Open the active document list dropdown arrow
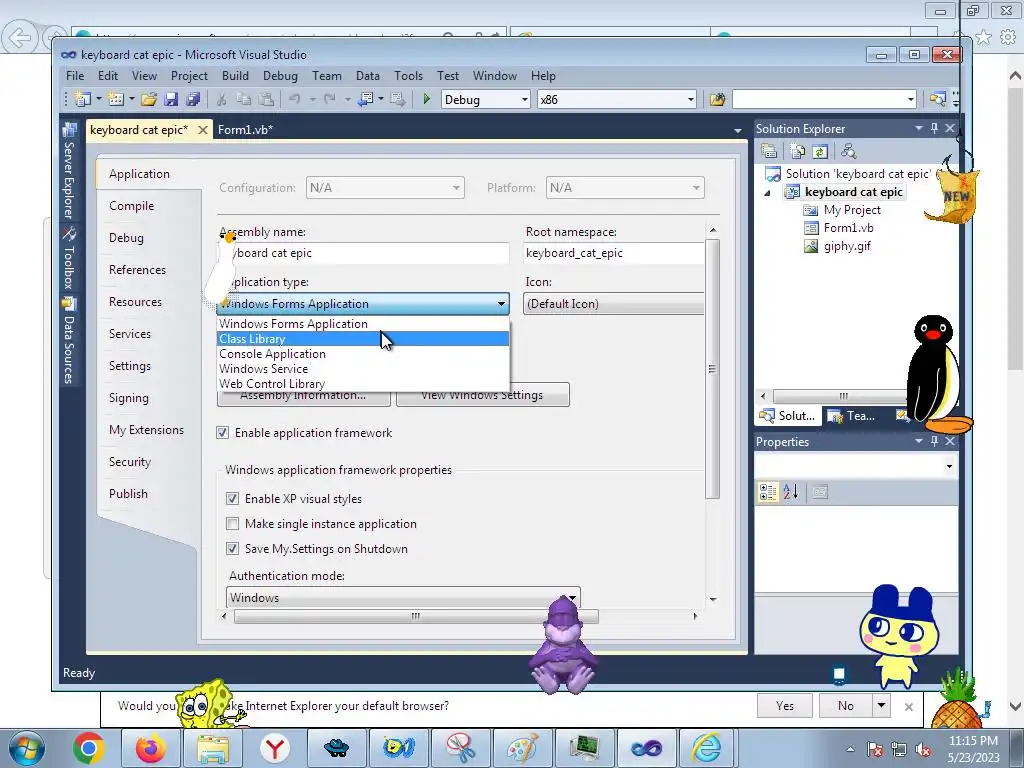Screen dimensions: 1024x768 (x=738, y=131)
